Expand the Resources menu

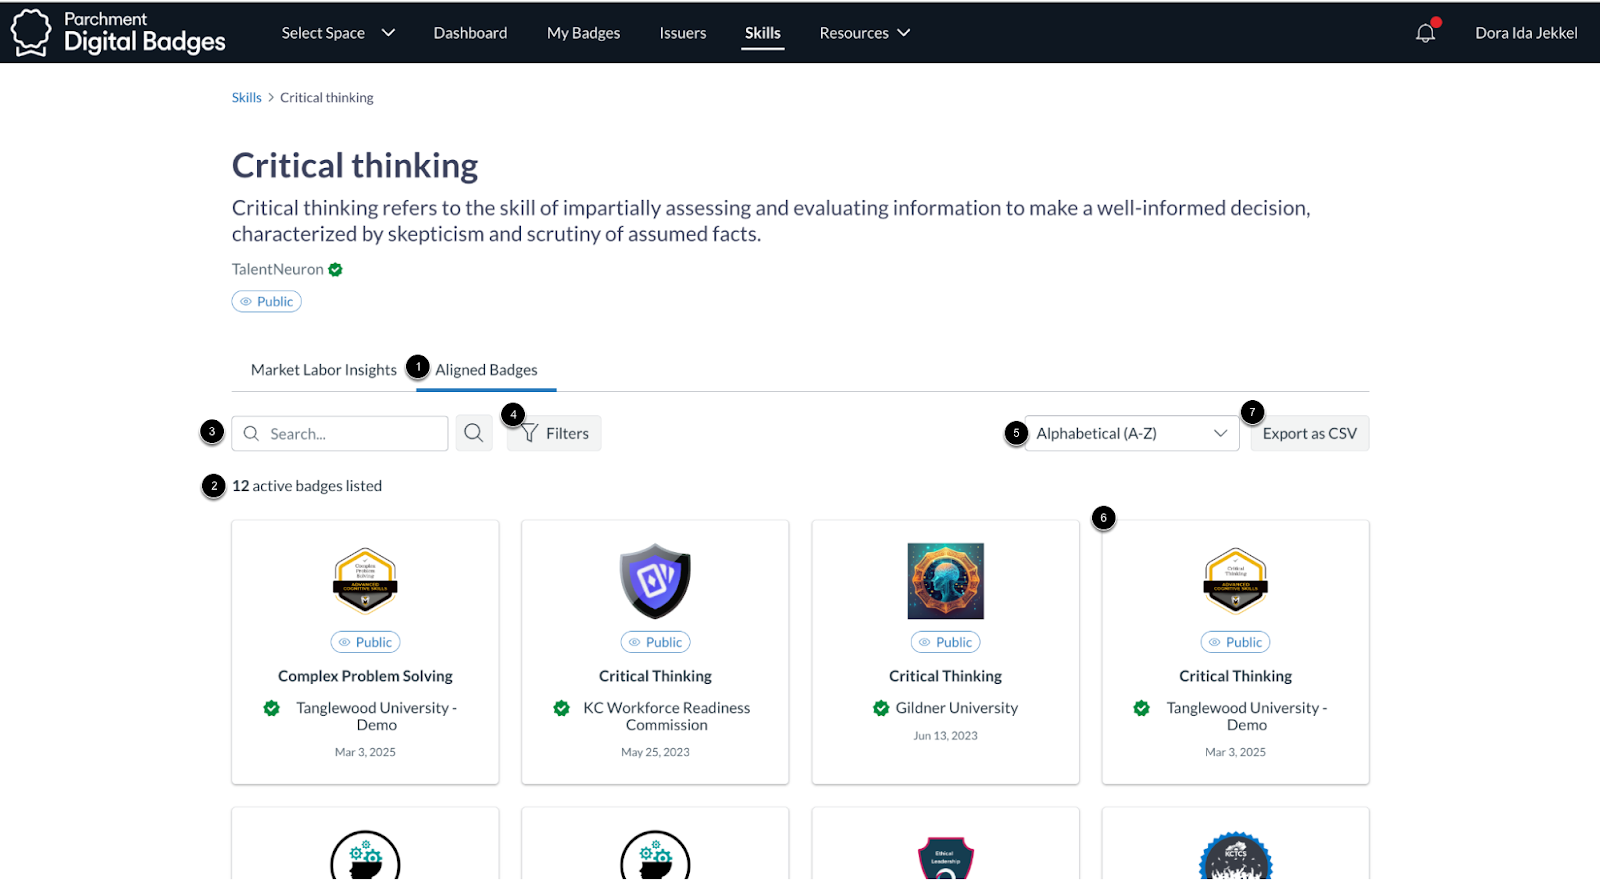[x=865, y=33]
